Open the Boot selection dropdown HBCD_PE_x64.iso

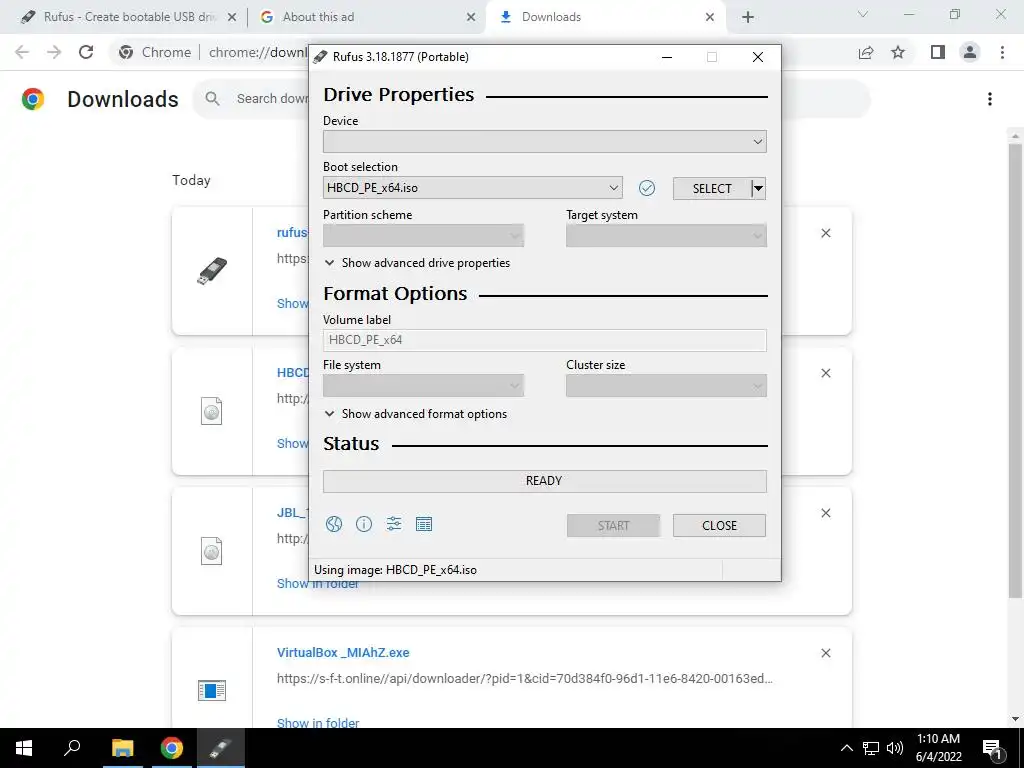(473, 188)
